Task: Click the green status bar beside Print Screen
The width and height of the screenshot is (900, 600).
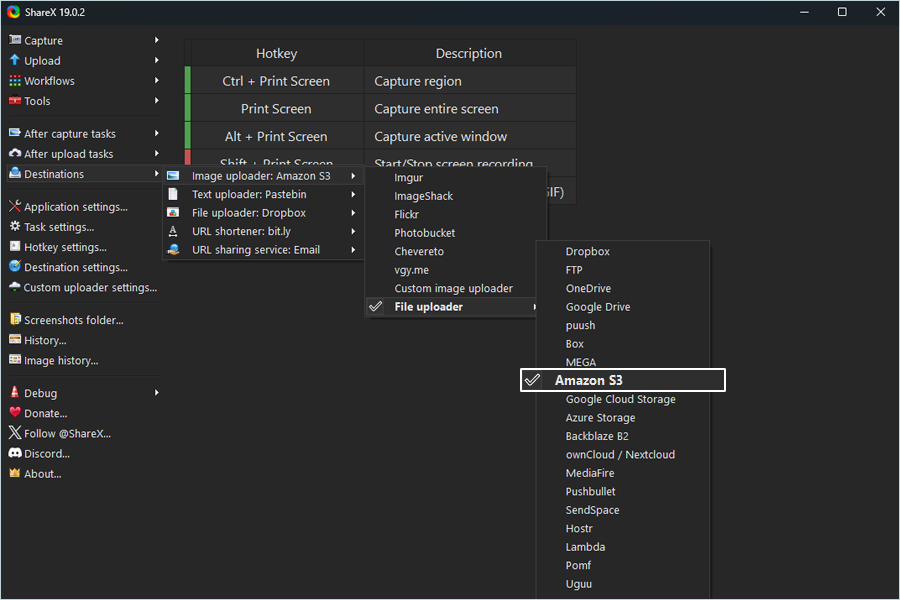Action: [x=187, y=109]
